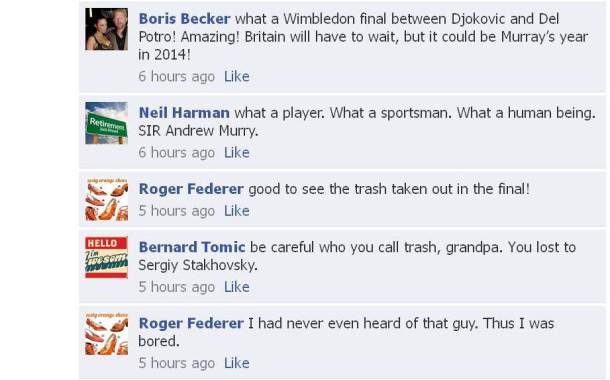Like Neil Harman's SIR Andrew Murry comment
This screenshot has height=380, width=610.
(x=237, y=152)
